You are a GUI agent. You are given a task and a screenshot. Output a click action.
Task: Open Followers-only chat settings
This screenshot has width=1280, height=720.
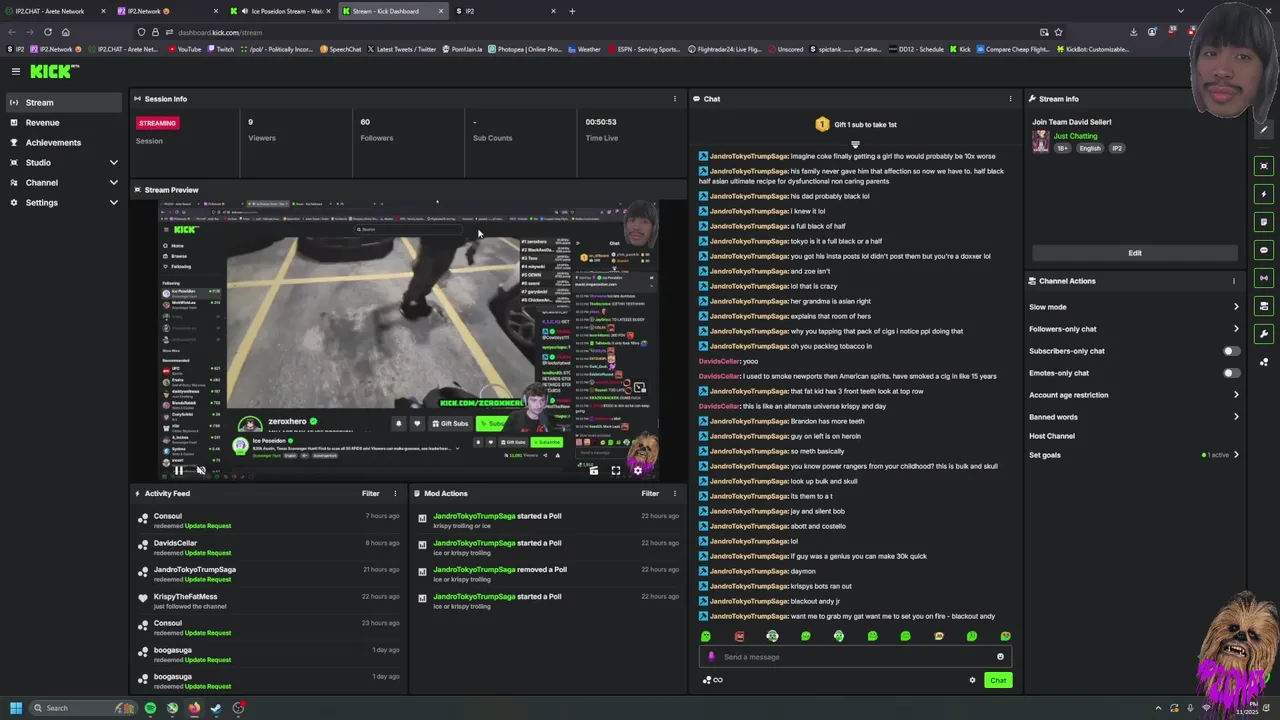[1134, 329]
